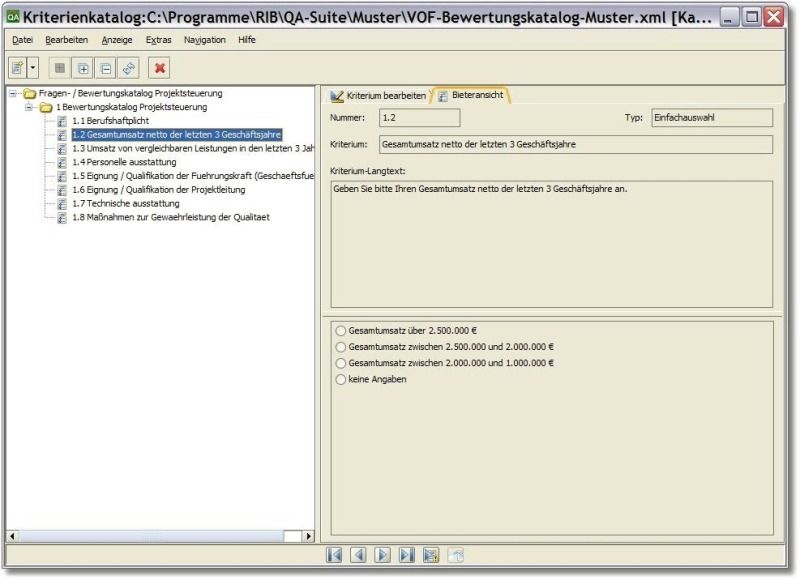Choose 'Gesamtumsatz zwischen 2.500.000 und 2.000.000 €'
This screenshot has width=800, height=580.
pos(341,347)
